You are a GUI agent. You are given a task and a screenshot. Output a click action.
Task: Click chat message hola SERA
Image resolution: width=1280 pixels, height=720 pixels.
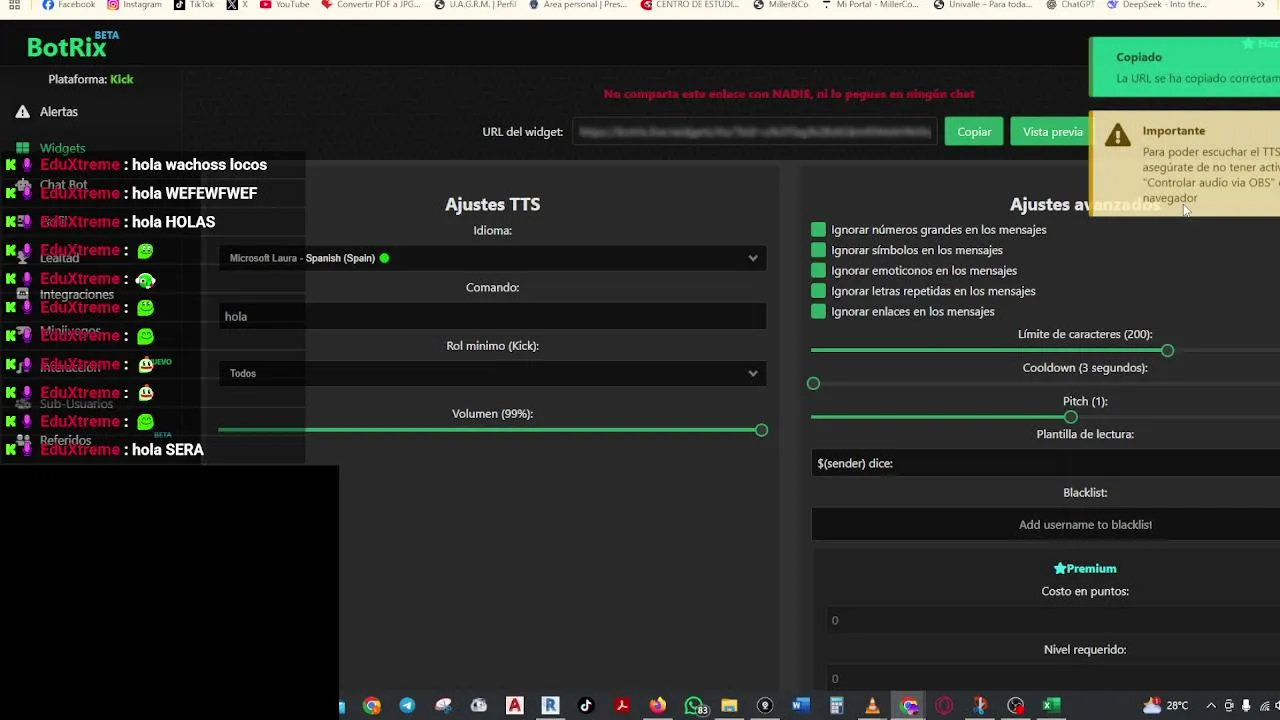[x=168, y=450]
